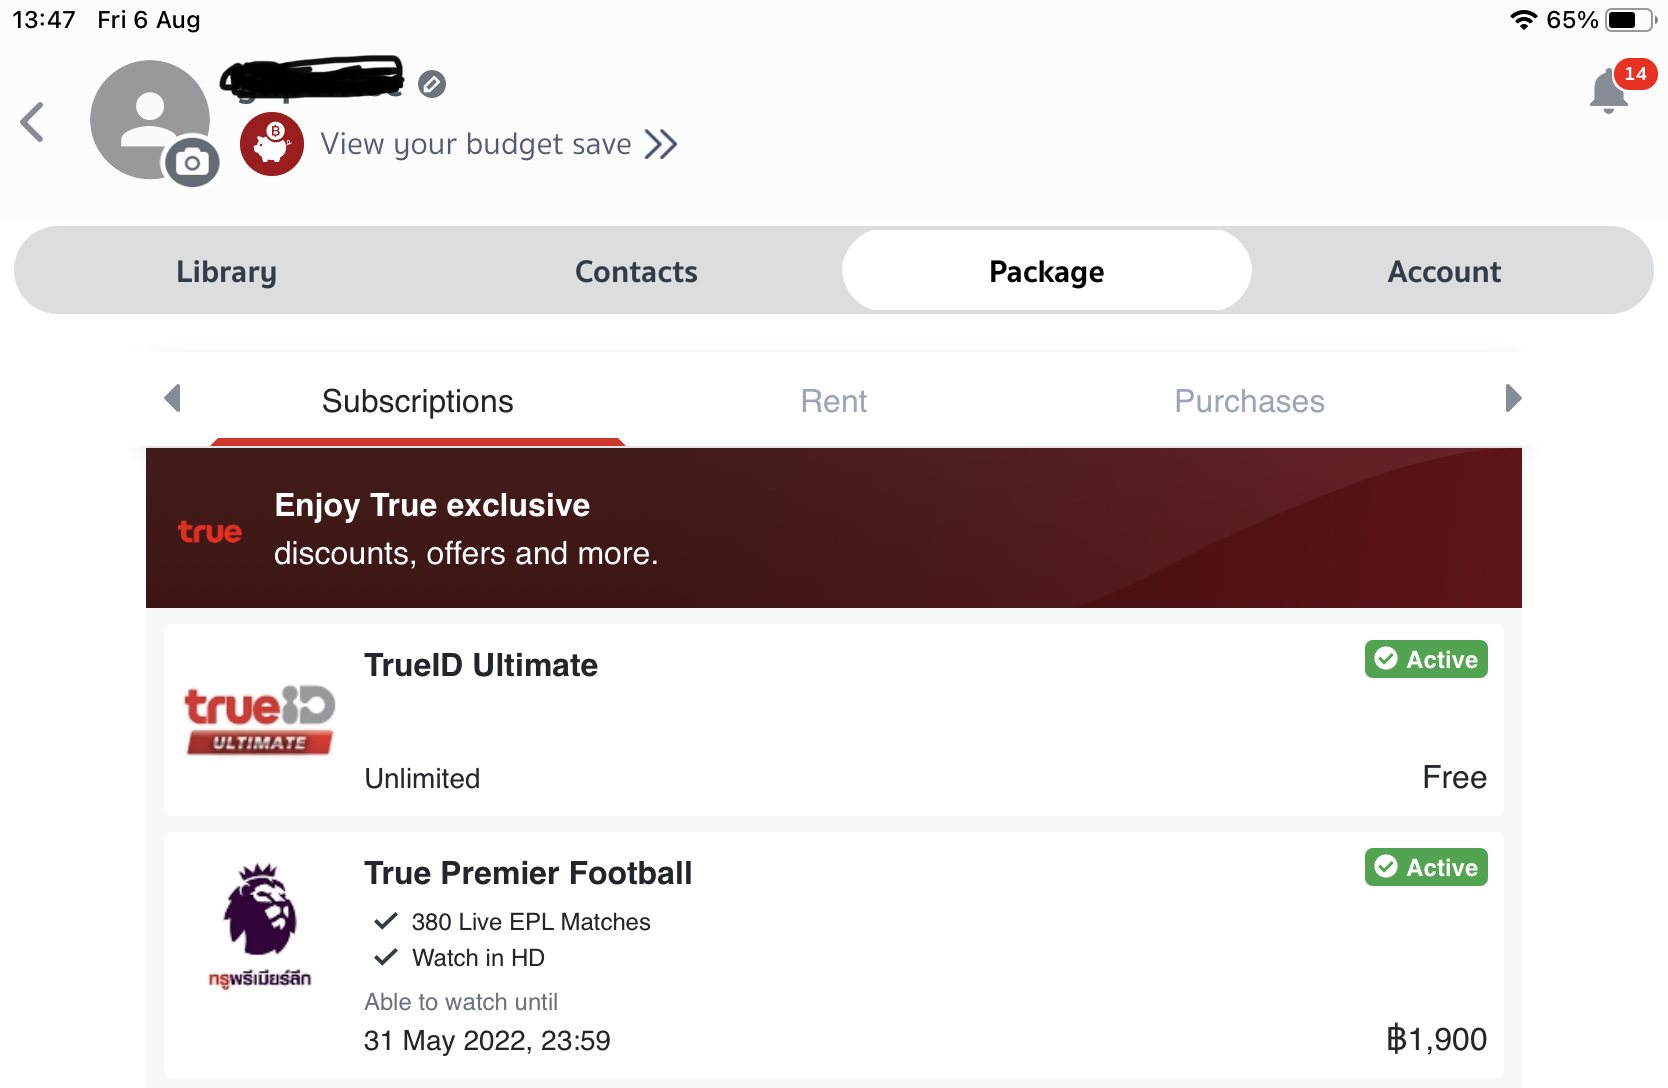1668x1088 pixels.
Task: Tap the piggy bank budget icon
Action: click(x=272, y=144)
